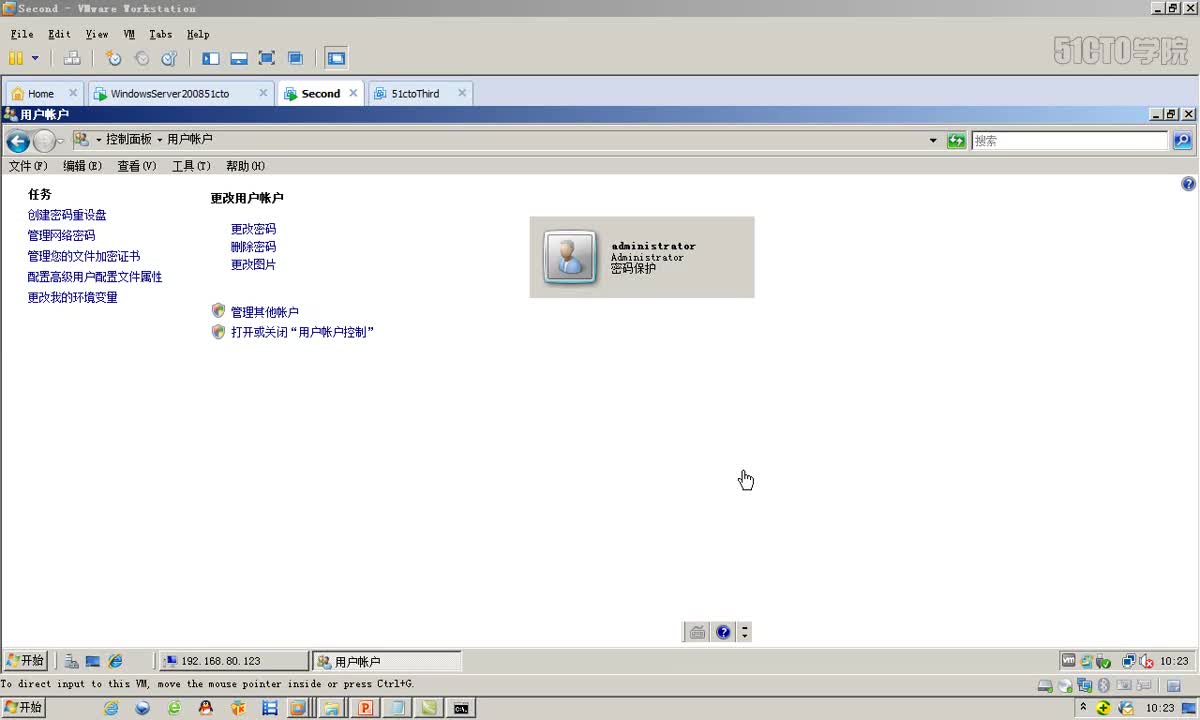Pause the VM with the yellow pause button
This screenshot has width=1200, height=720.
pos(16,58)
